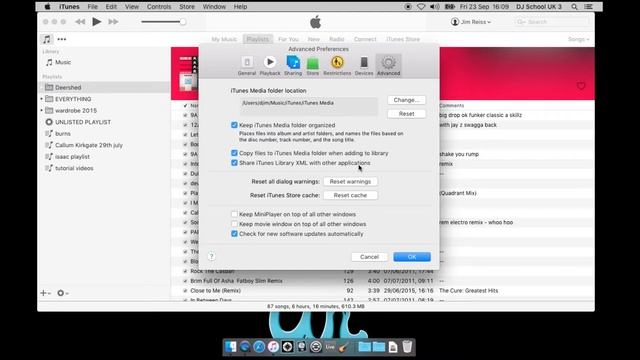Open the Restrictions preferences tab
Image resolution: width=640 pixels, height=360 pixels.
click(337, 66)
